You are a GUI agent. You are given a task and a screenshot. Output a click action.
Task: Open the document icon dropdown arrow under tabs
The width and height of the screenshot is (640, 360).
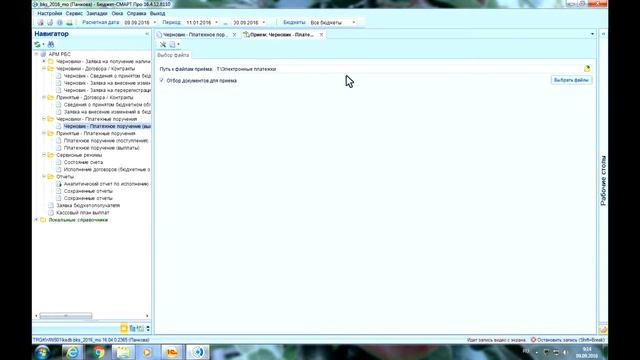point(178,44)
